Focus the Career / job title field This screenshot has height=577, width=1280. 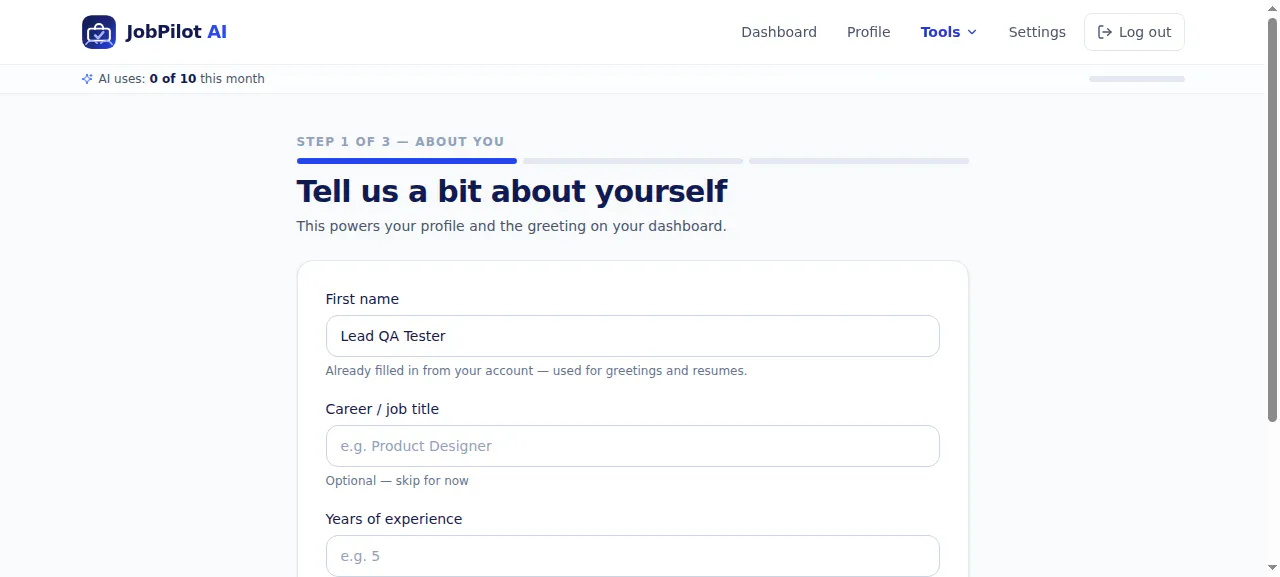click(633, 446)
